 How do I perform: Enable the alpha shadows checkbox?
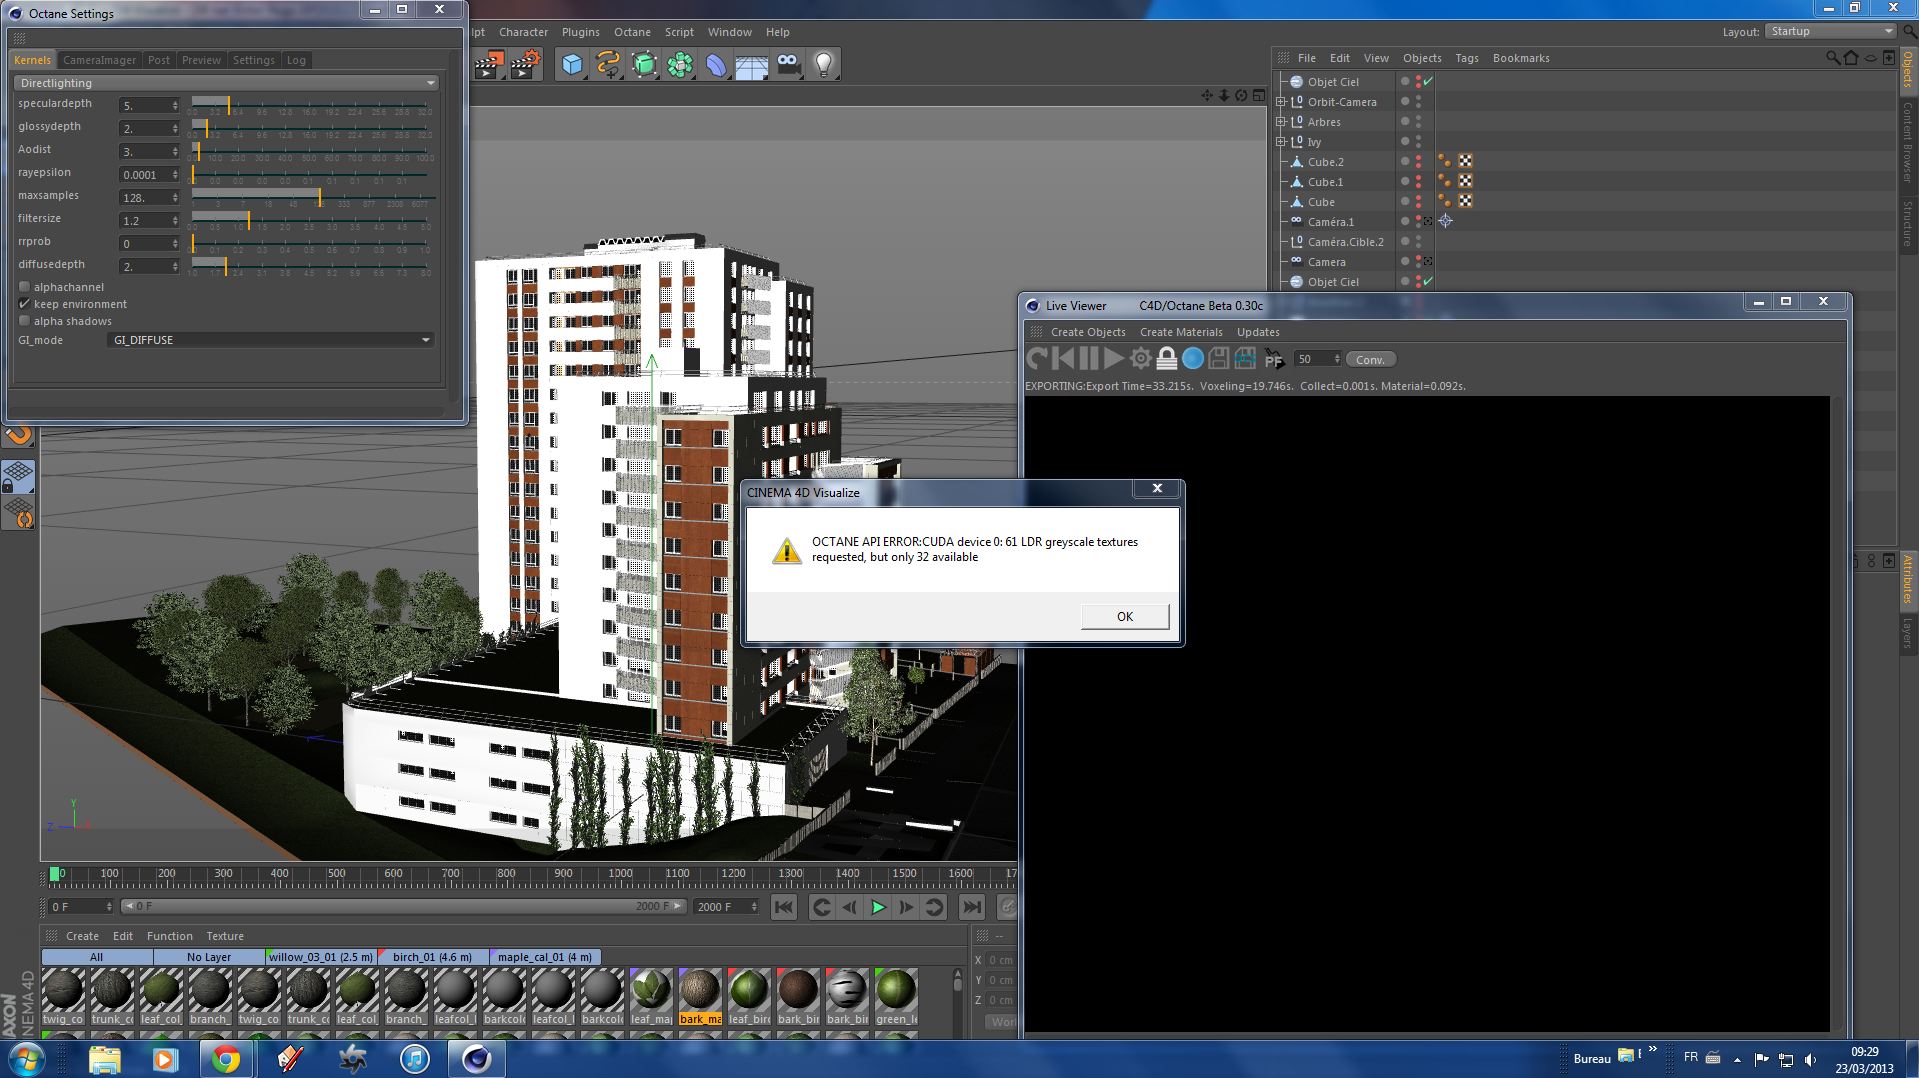(25, 321)
